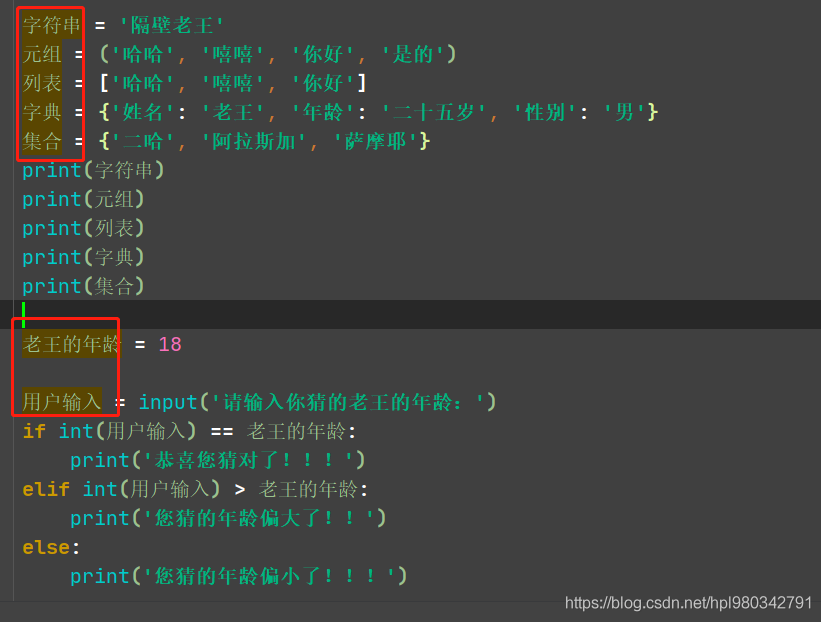Click '二哈' in the set line

(142, 141)
